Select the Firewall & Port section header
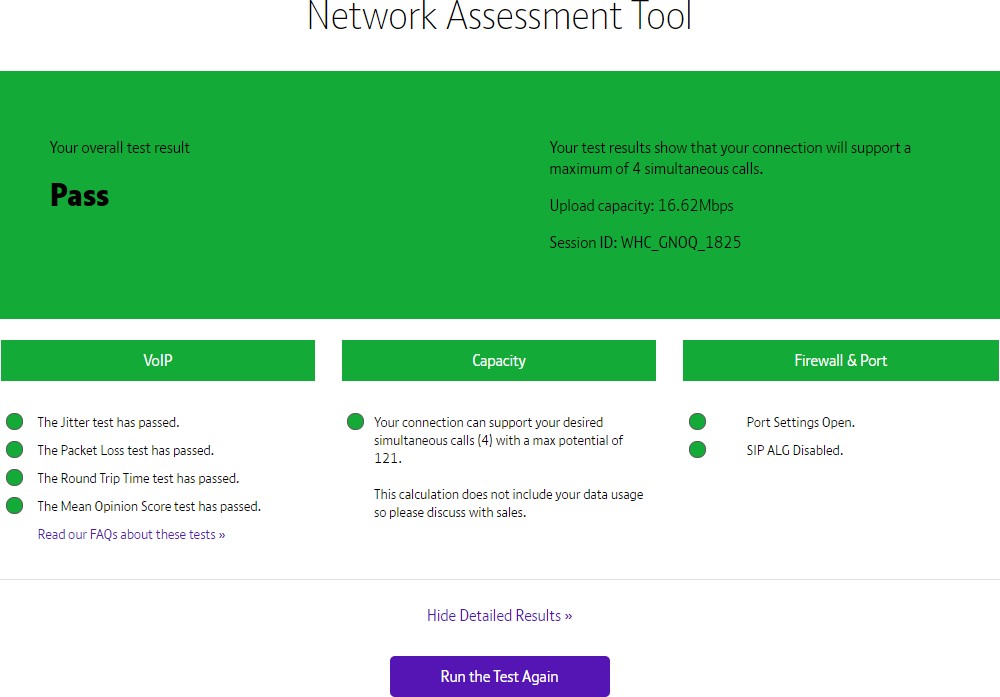 coord(841,360)
